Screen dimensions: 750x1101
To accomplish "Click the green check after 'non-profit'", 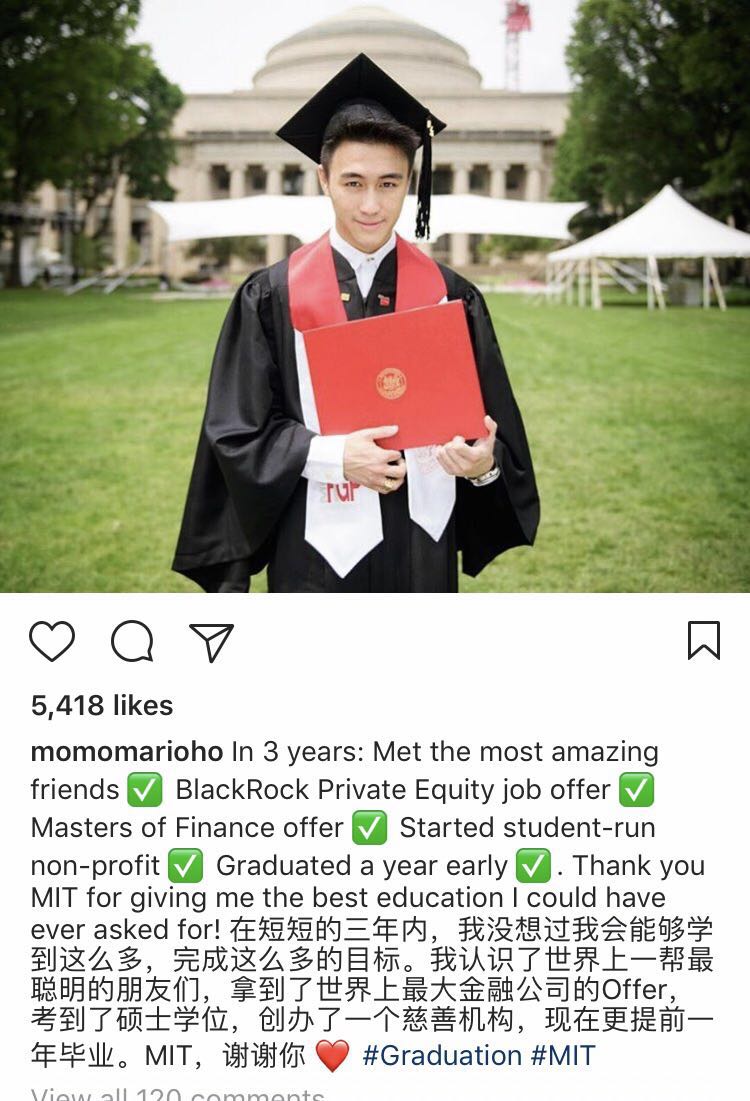I will pos(186,866).
